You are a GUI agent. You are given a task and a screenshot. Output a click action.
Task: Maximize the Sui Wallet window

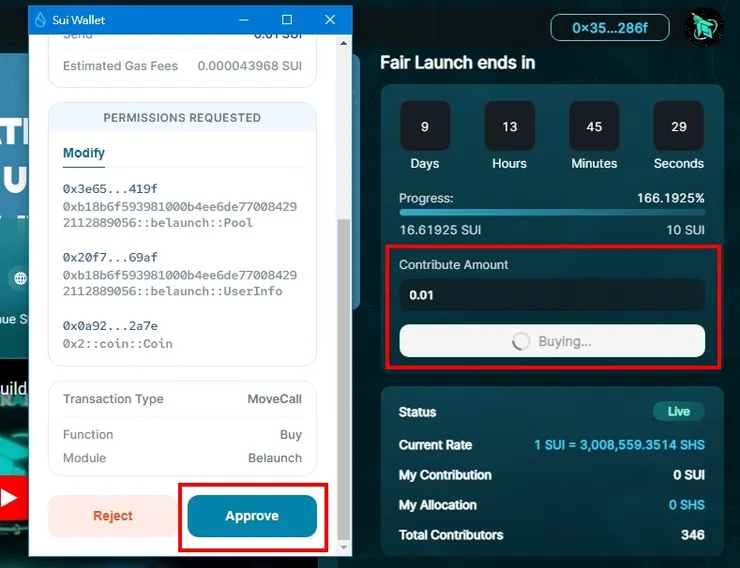(x=286, y=20)
